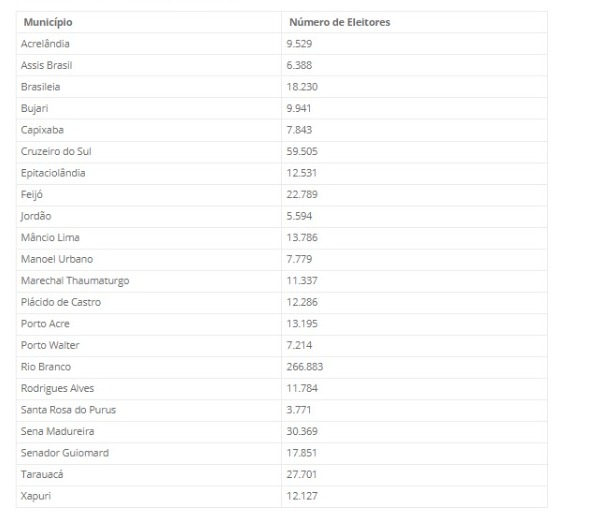
Task: Click the Município column header
Action: (x=46, y=22)
